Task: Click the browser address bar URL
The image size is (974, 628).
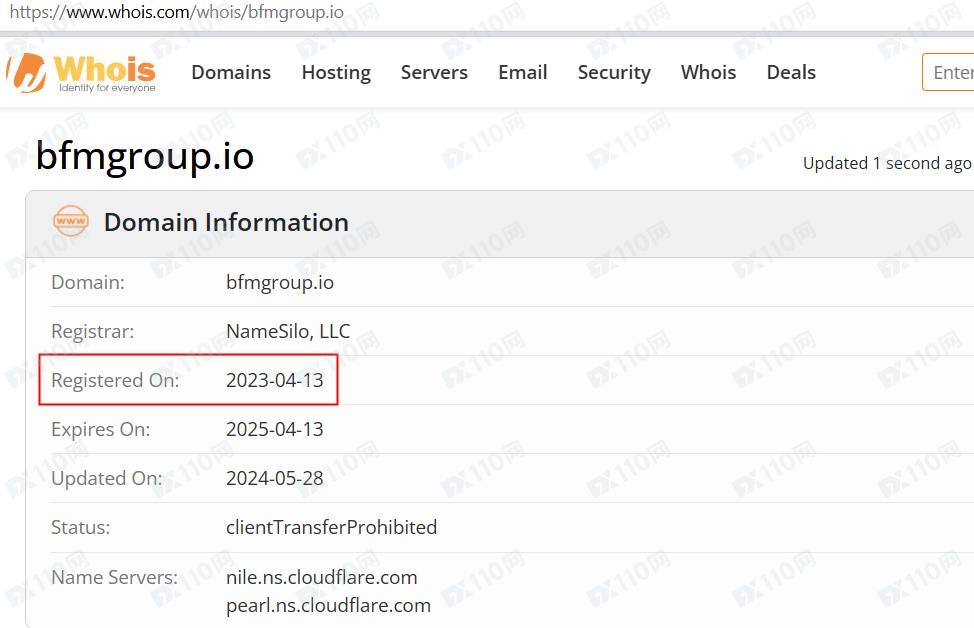Action: click(176, 13)
